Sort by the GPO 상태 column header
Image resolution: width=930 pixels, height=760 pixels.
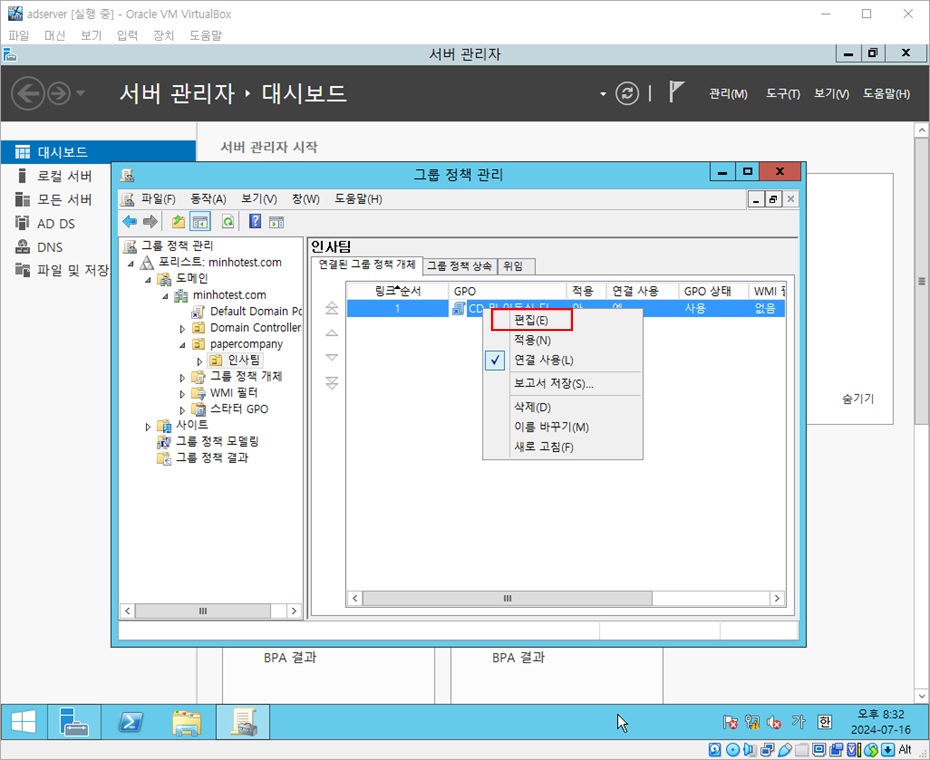click(713, 291)
